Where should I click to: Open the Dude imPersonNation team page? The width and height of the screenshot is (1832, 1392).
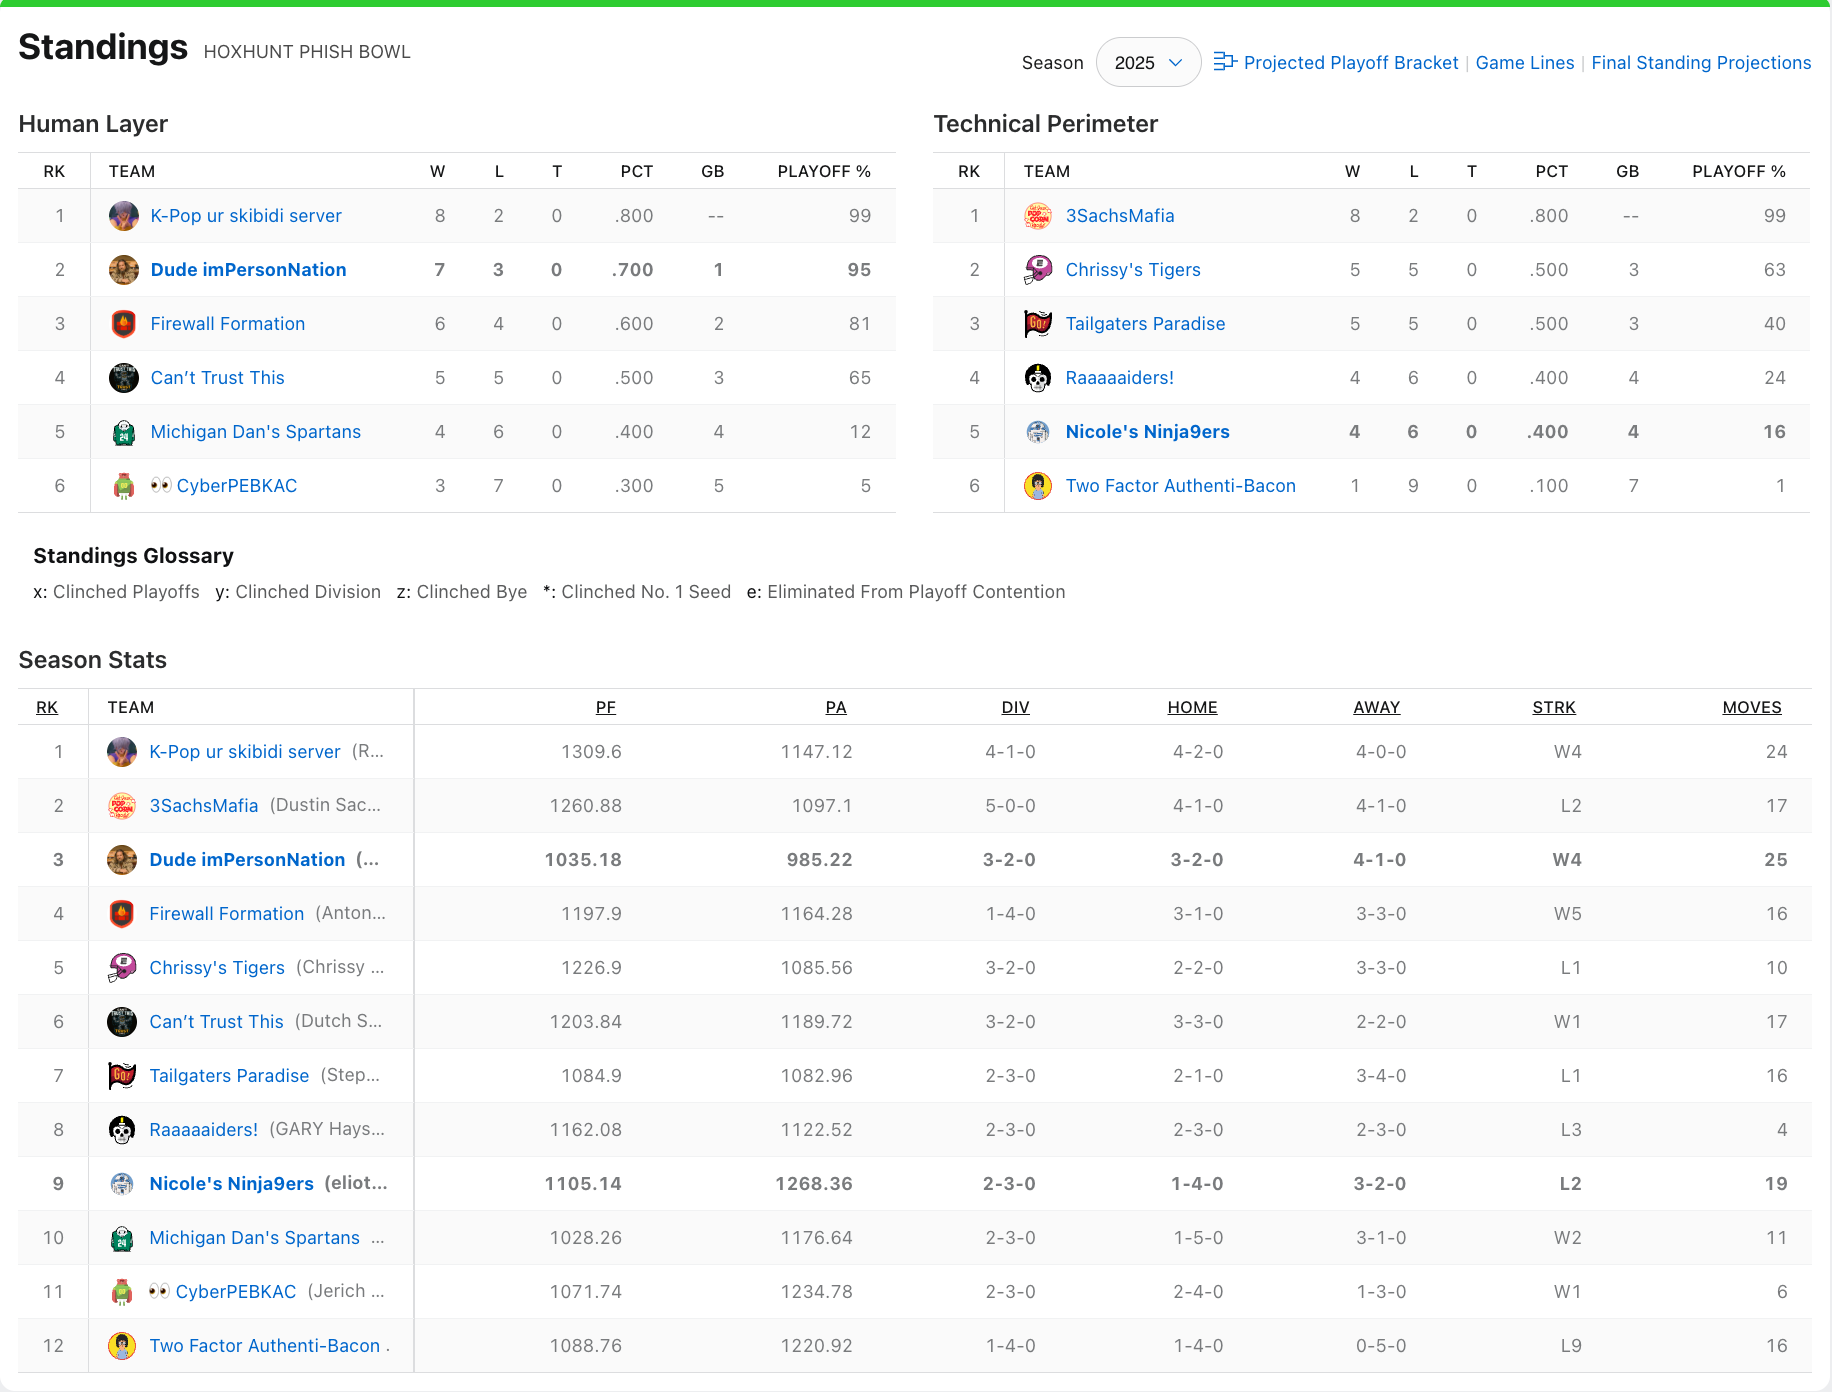[x=247, y=269]
